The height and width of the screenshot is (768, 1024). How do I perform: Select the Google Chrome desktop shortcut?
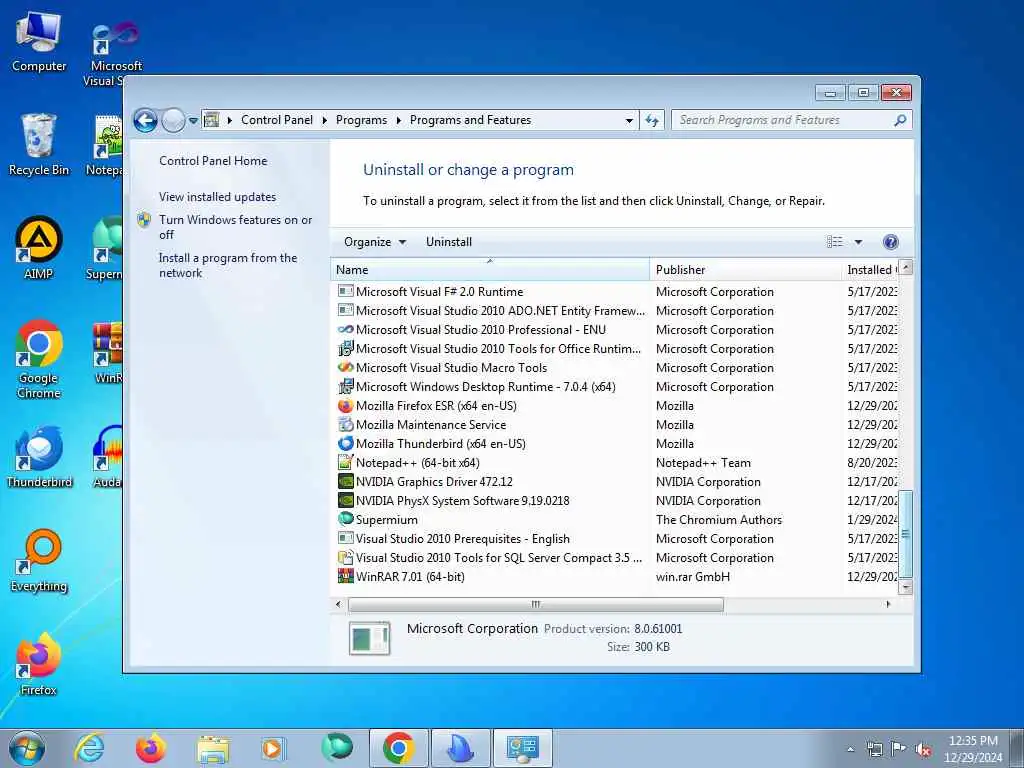point(39,359)
